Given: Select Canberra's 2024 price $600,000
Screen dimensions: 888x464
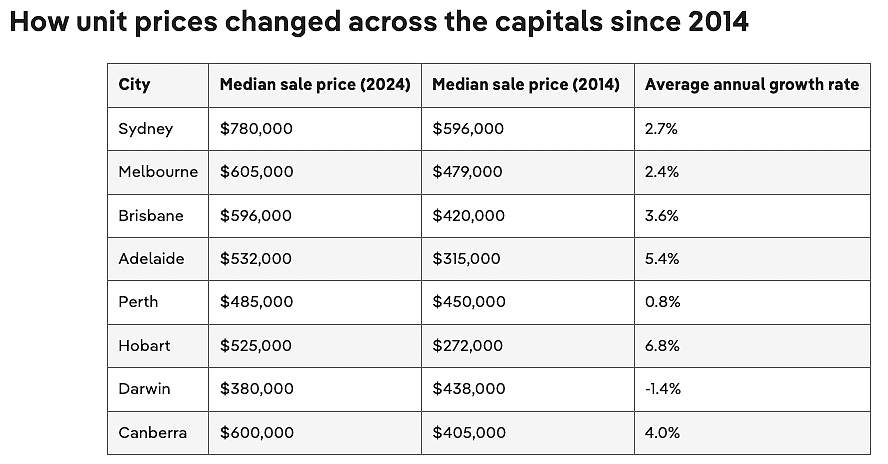Looking at the screenshot, I should tap(257, 433).
